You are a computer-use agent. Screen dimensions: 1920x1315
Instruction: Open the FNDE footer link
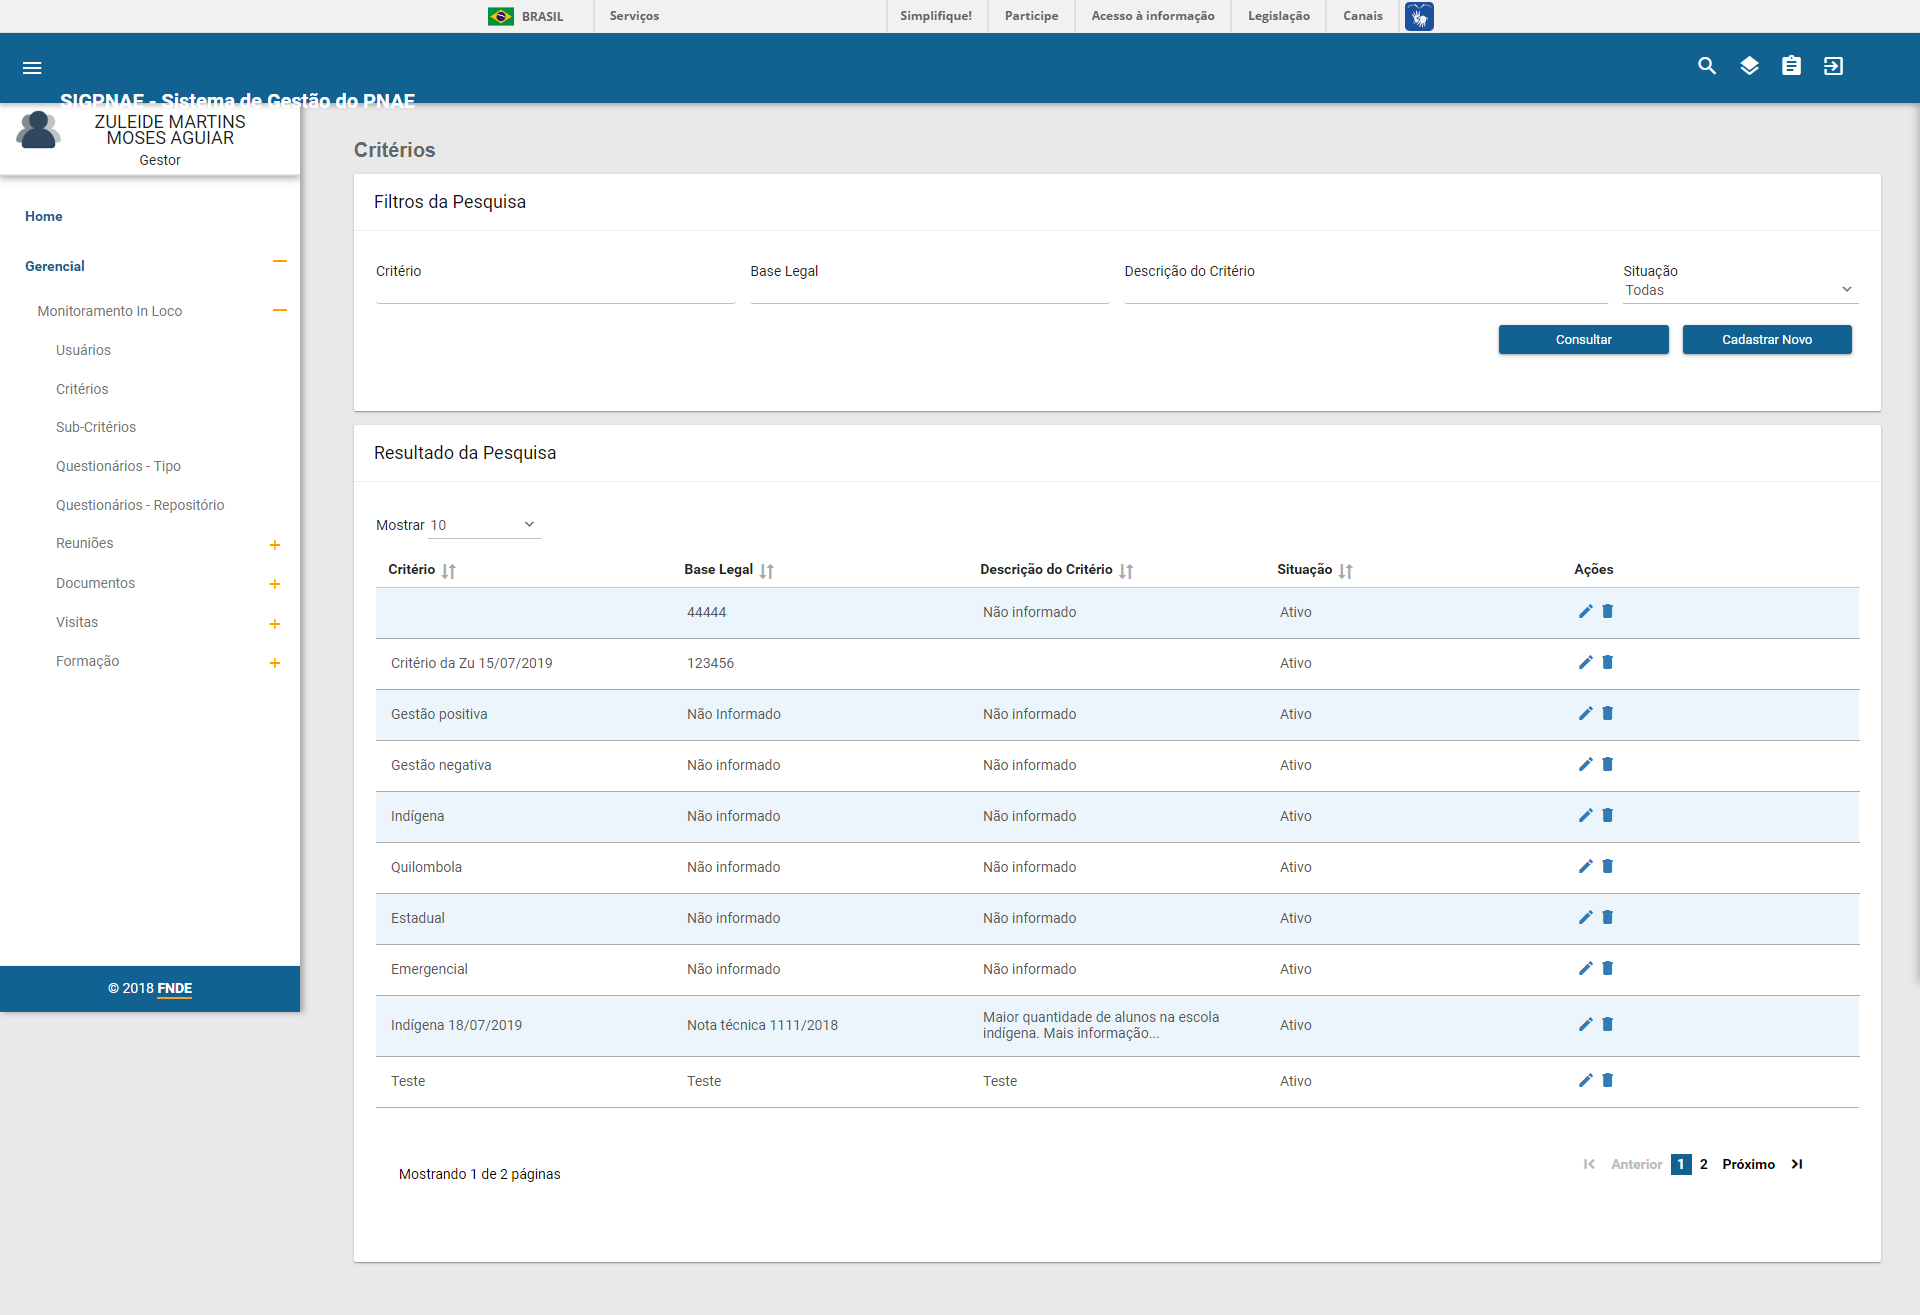(x=174, y=988)
